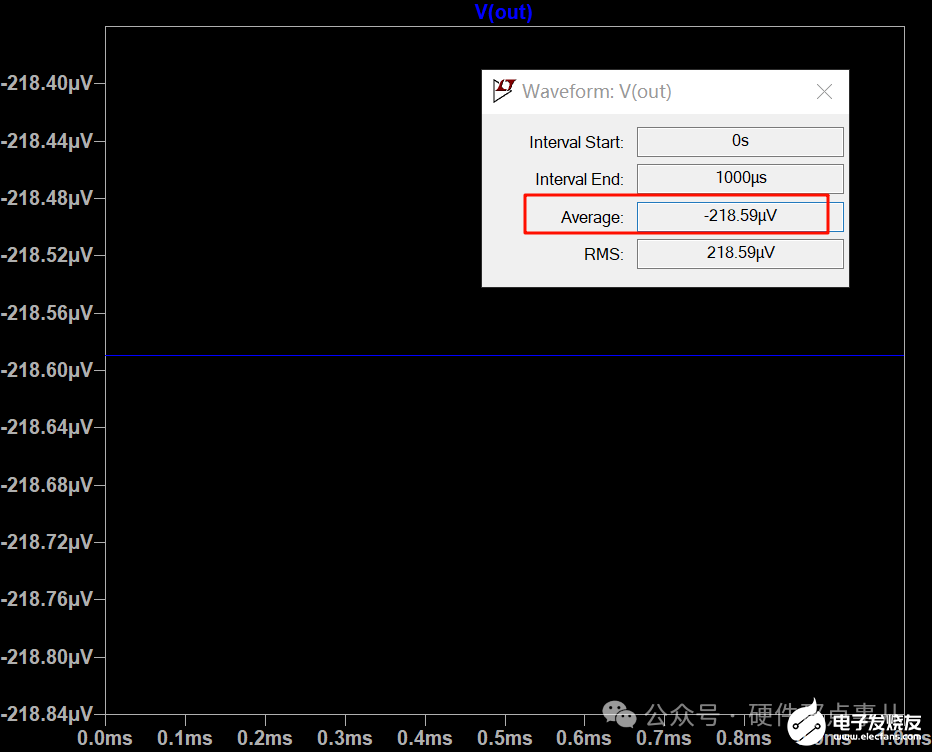Click the RMS: label
932x752 pixels.
(604, 254)
